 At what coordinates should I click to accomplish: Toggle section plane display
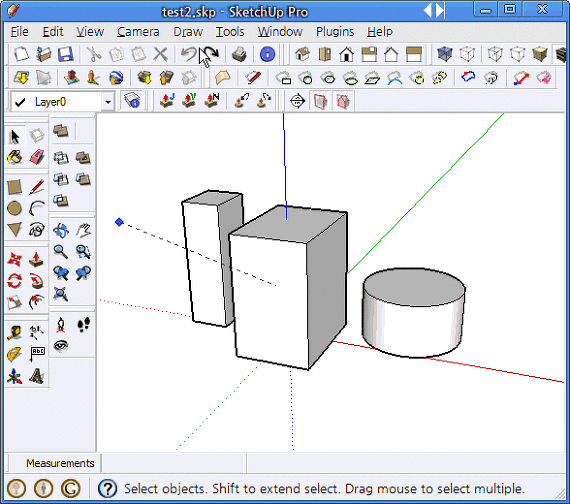point(320,101)
